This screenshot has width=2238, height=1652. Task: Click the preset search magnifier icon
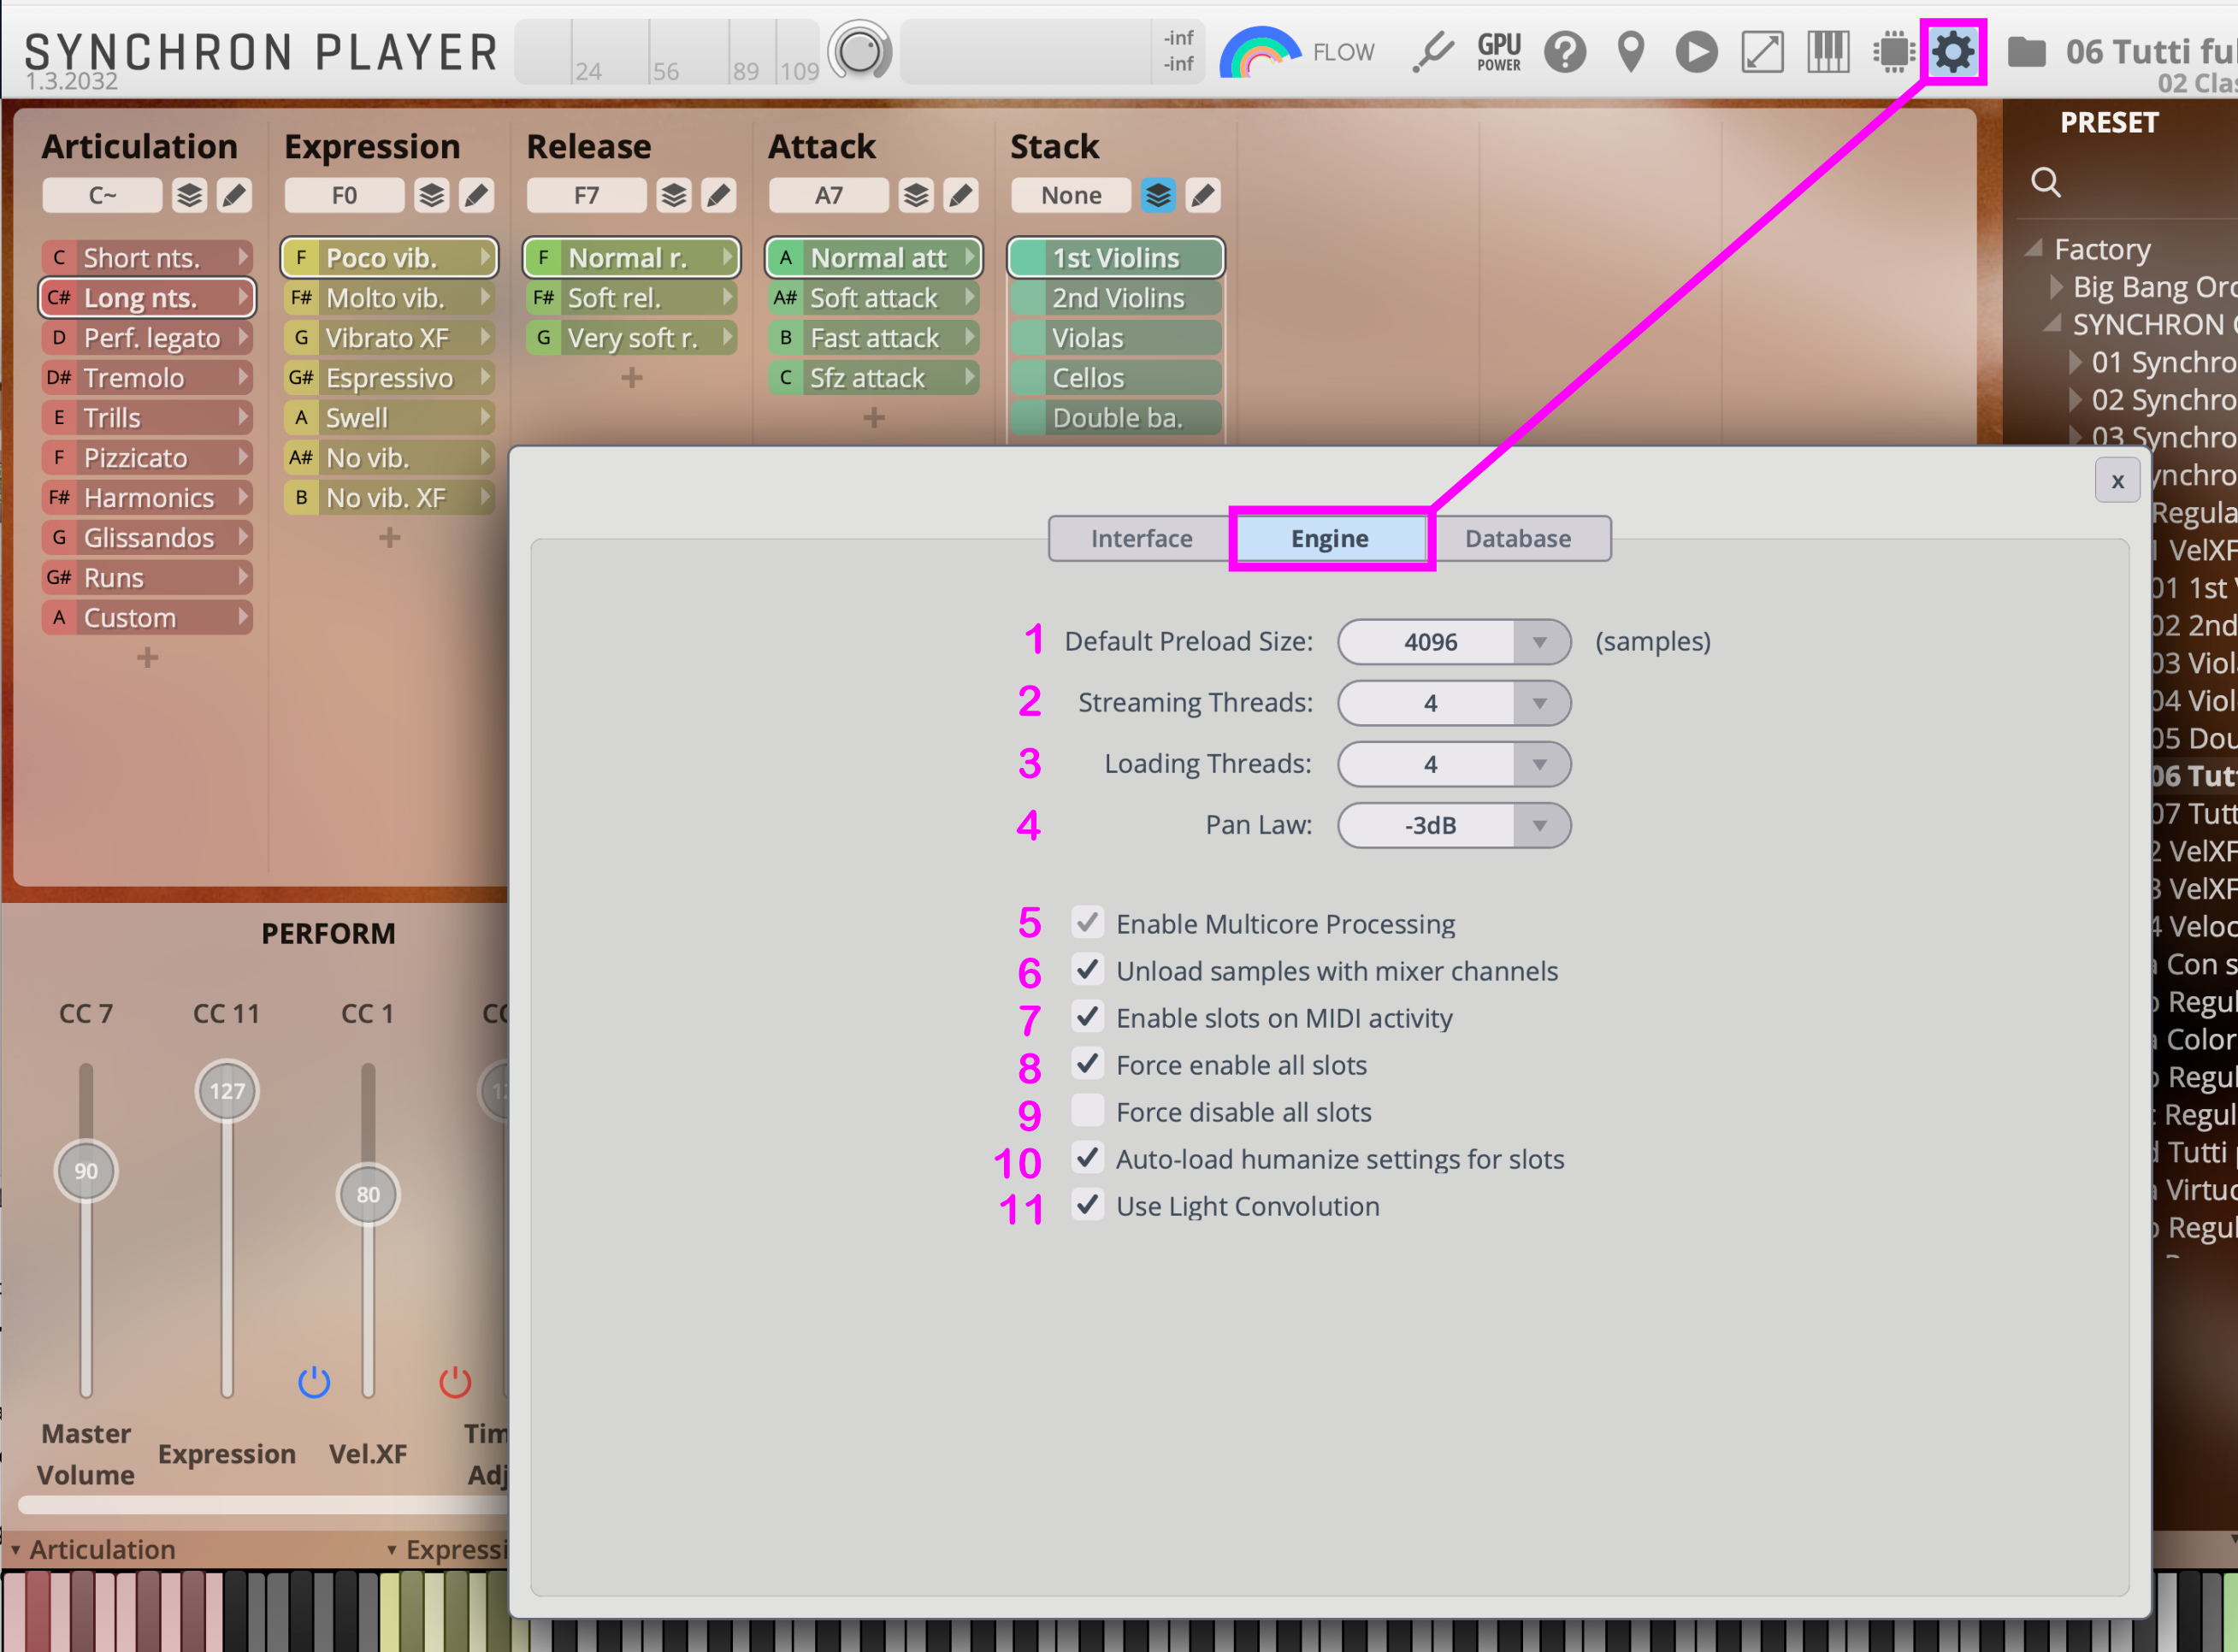coord(2045,182)
